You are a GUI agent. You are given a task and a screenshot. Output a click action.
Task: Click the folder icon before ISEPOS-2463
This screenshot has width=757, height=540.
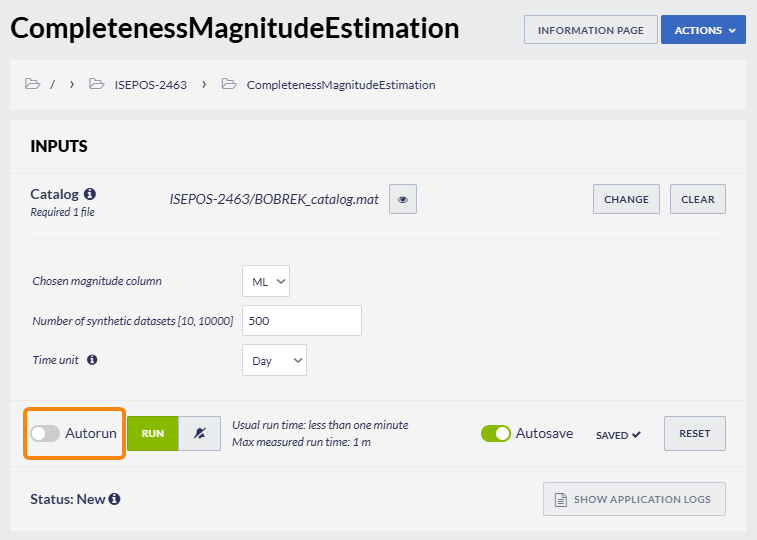[x=97, y=84]
